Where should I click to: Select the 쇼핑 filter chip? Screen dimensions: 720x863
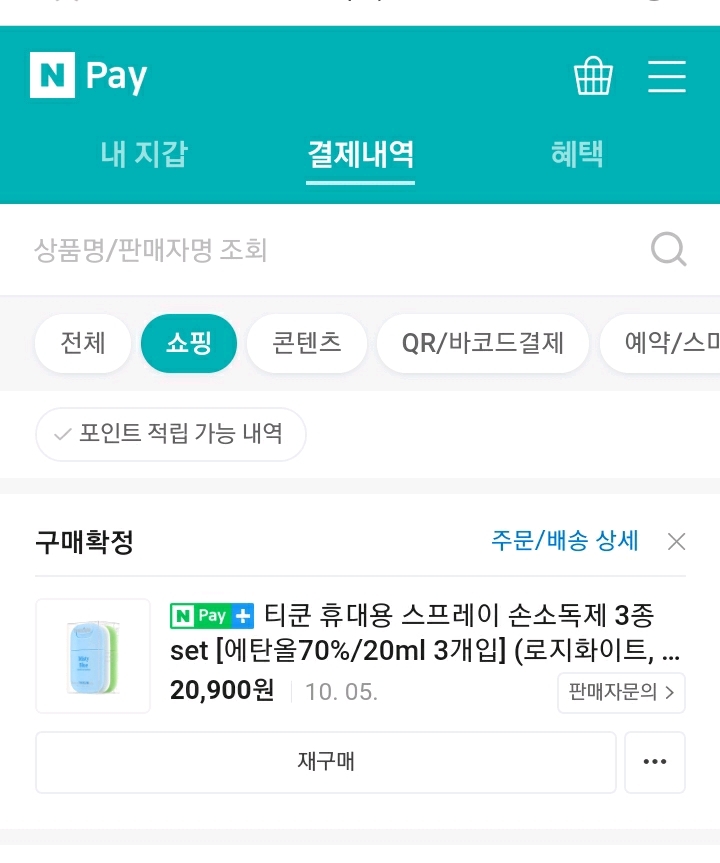coord(189,344)
